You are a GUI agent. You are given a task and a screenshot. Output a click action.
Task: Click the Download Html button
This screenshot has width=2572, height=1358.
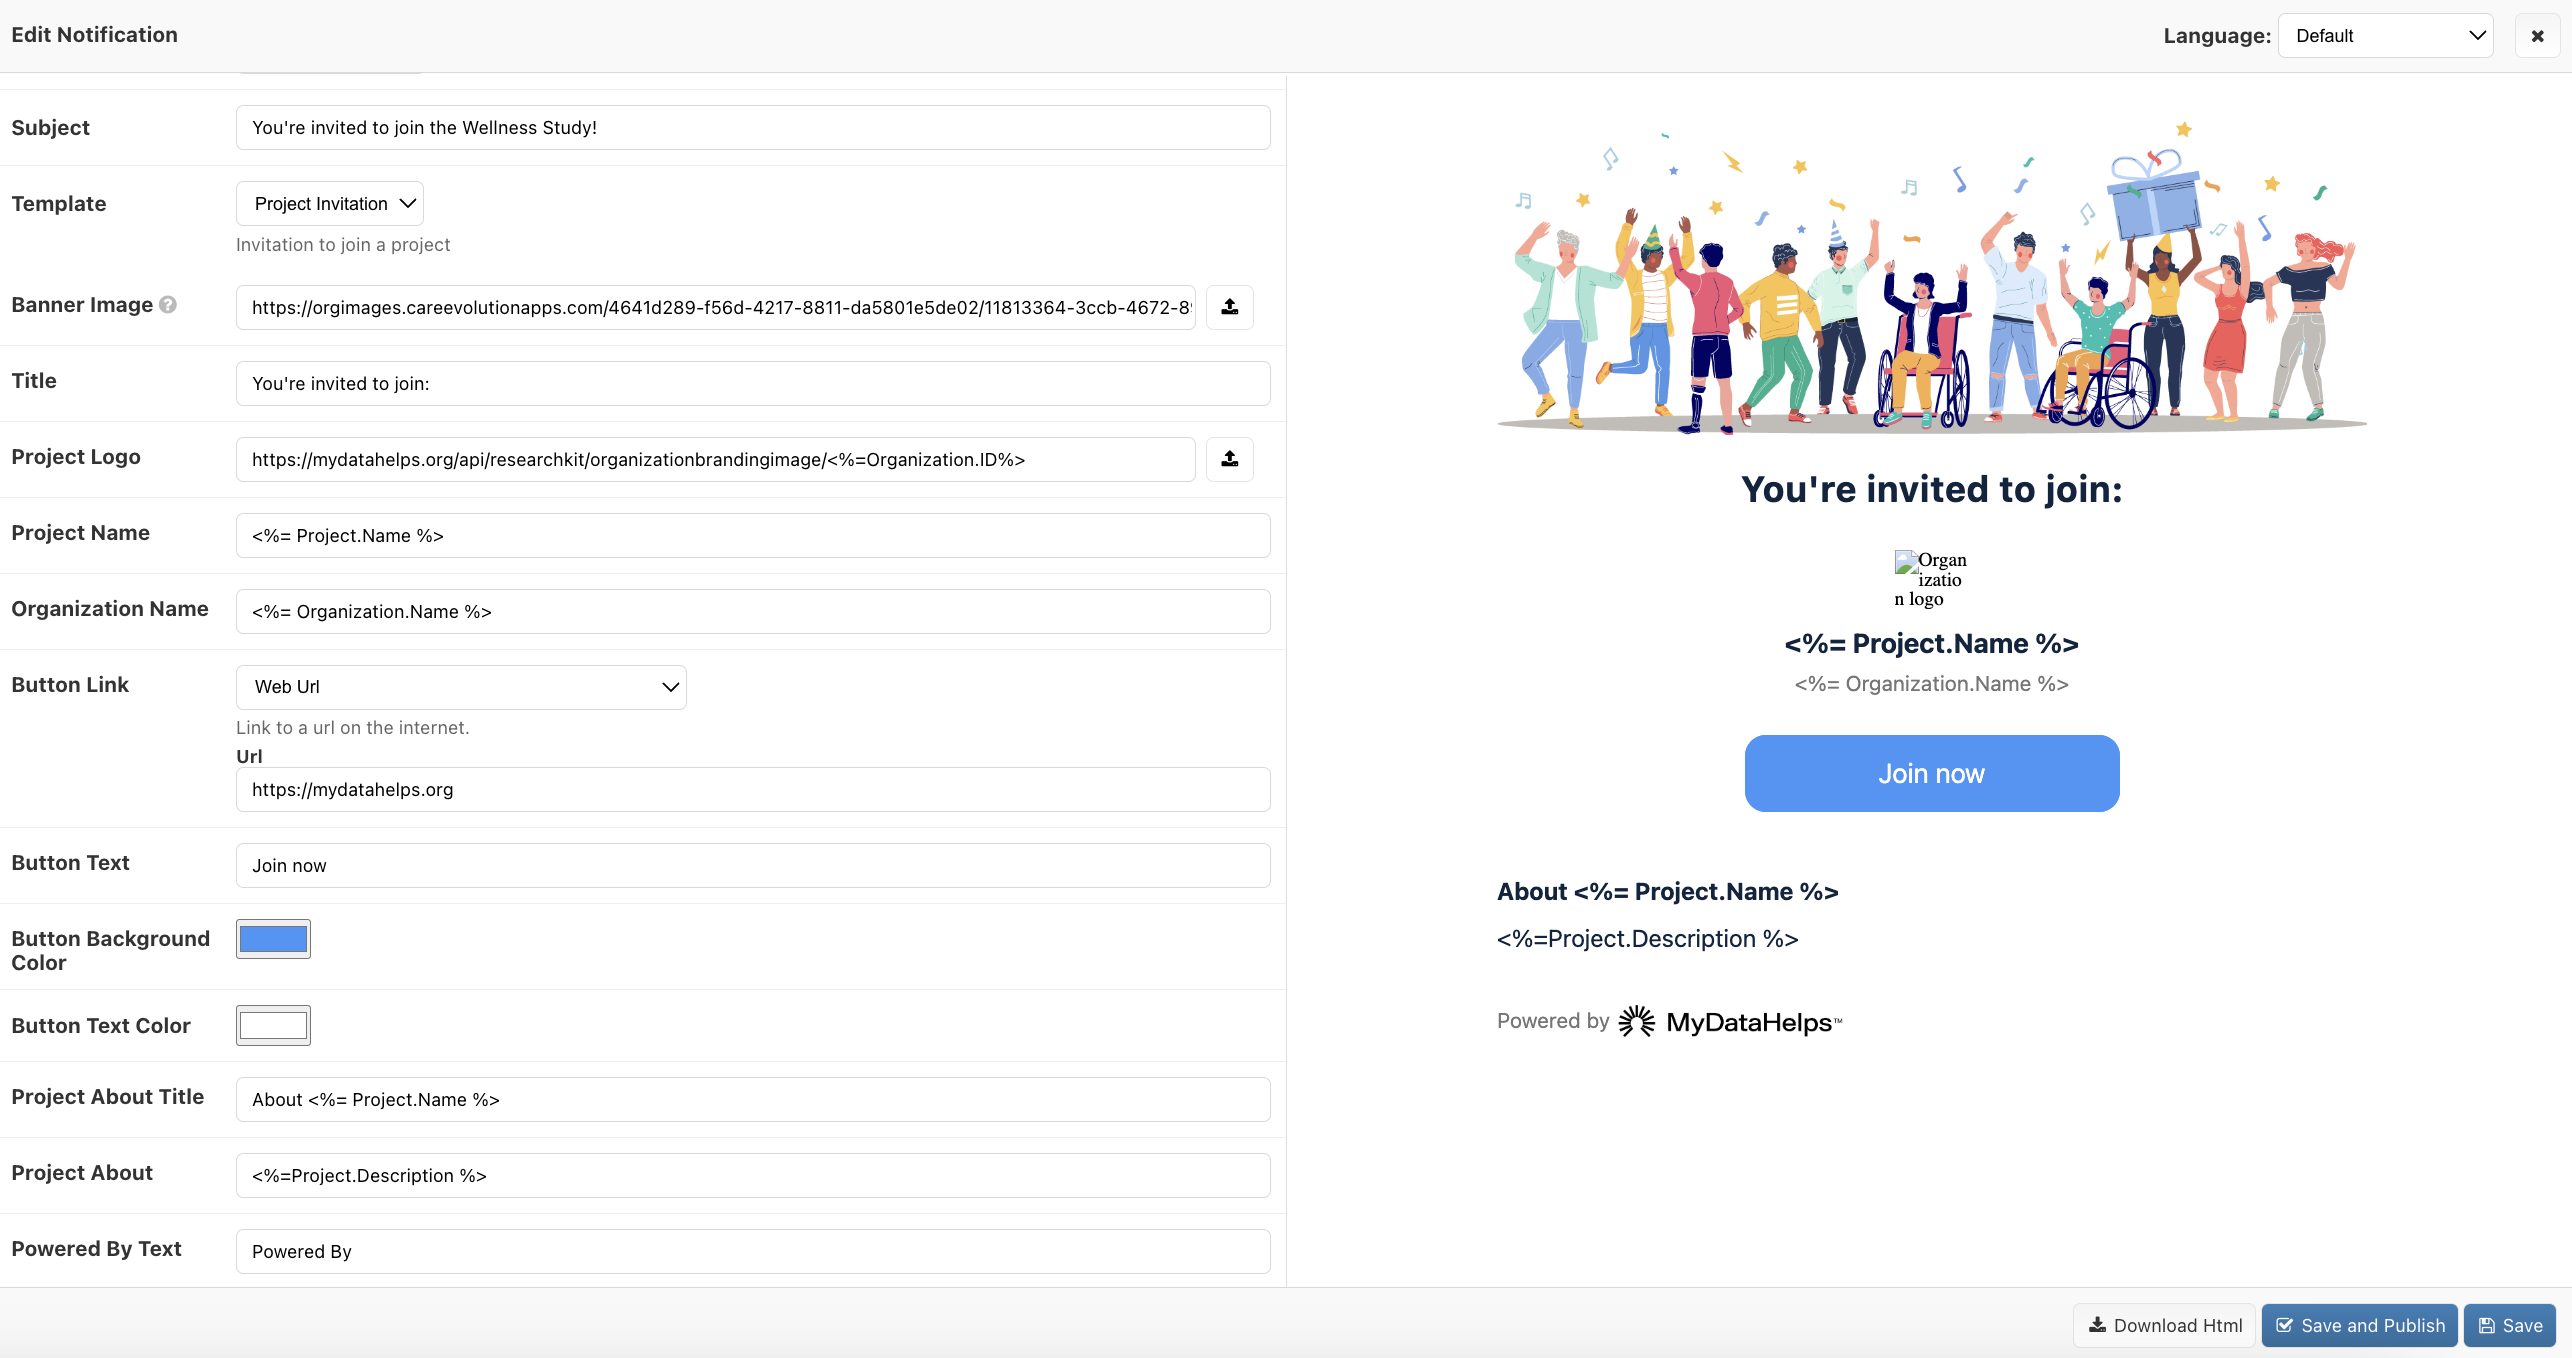2165,1326
